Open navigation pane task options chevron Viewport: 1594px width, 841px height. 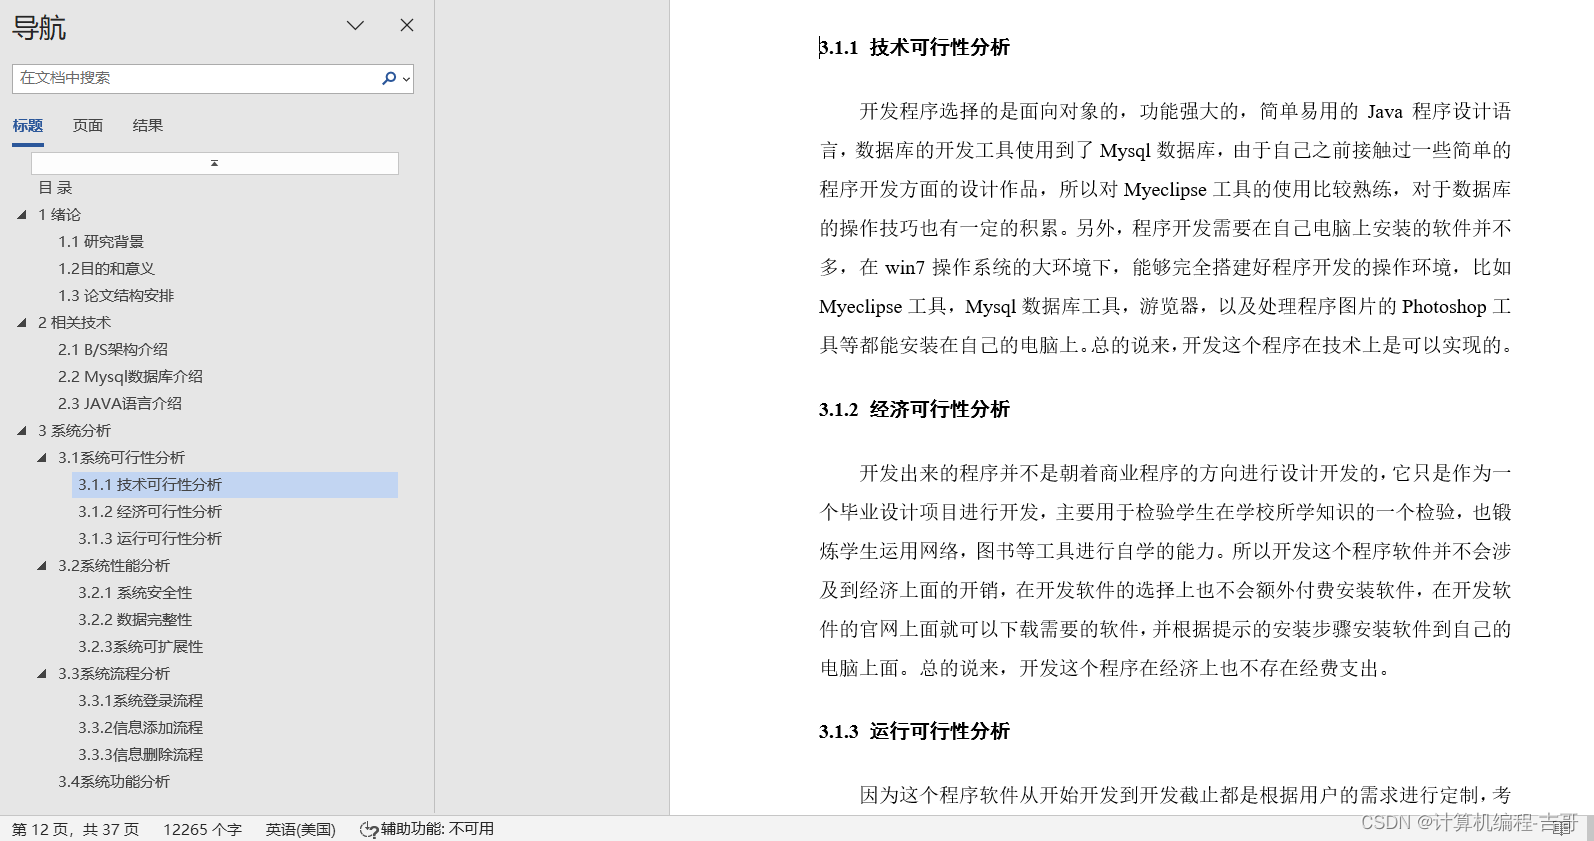pos(355,25)
